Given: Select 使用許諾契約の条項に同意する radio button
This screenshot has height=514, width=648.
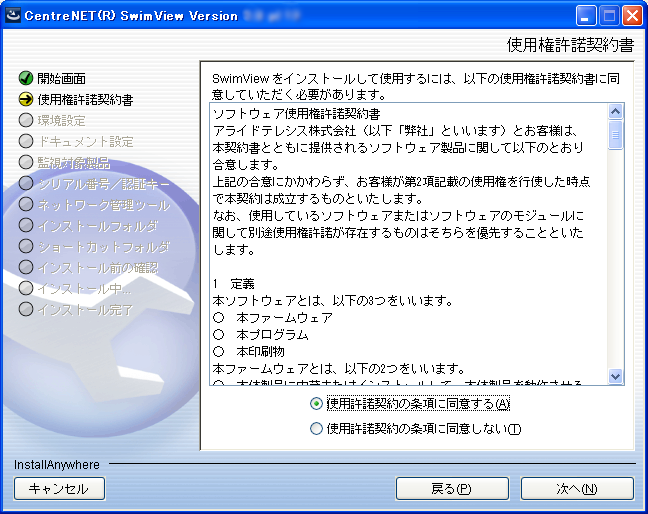Looking at the screenshot, I should [316, 404].
